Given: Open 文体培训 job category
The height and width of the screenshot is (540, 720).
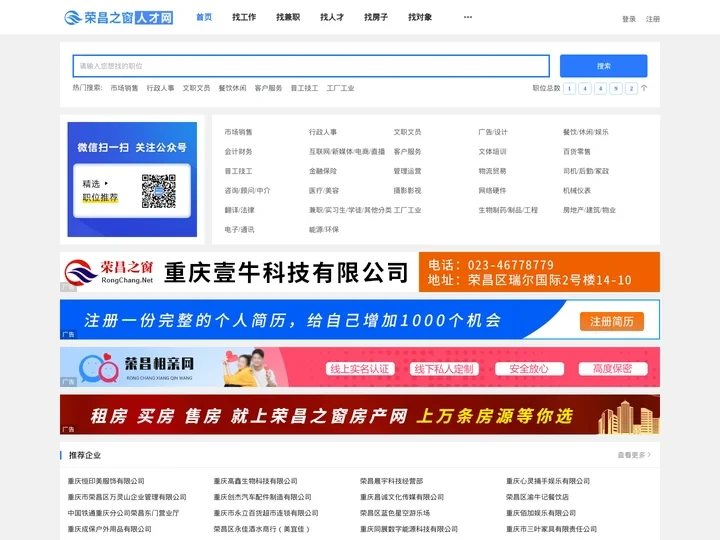Looking at the screenshot, I should click(x=492, y=152).
